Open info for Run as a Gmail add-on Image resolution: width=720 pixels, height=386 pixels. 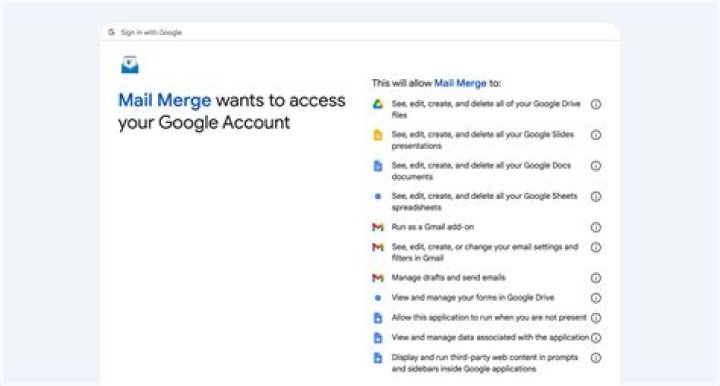pyautogui.click(x=596, y=227)
